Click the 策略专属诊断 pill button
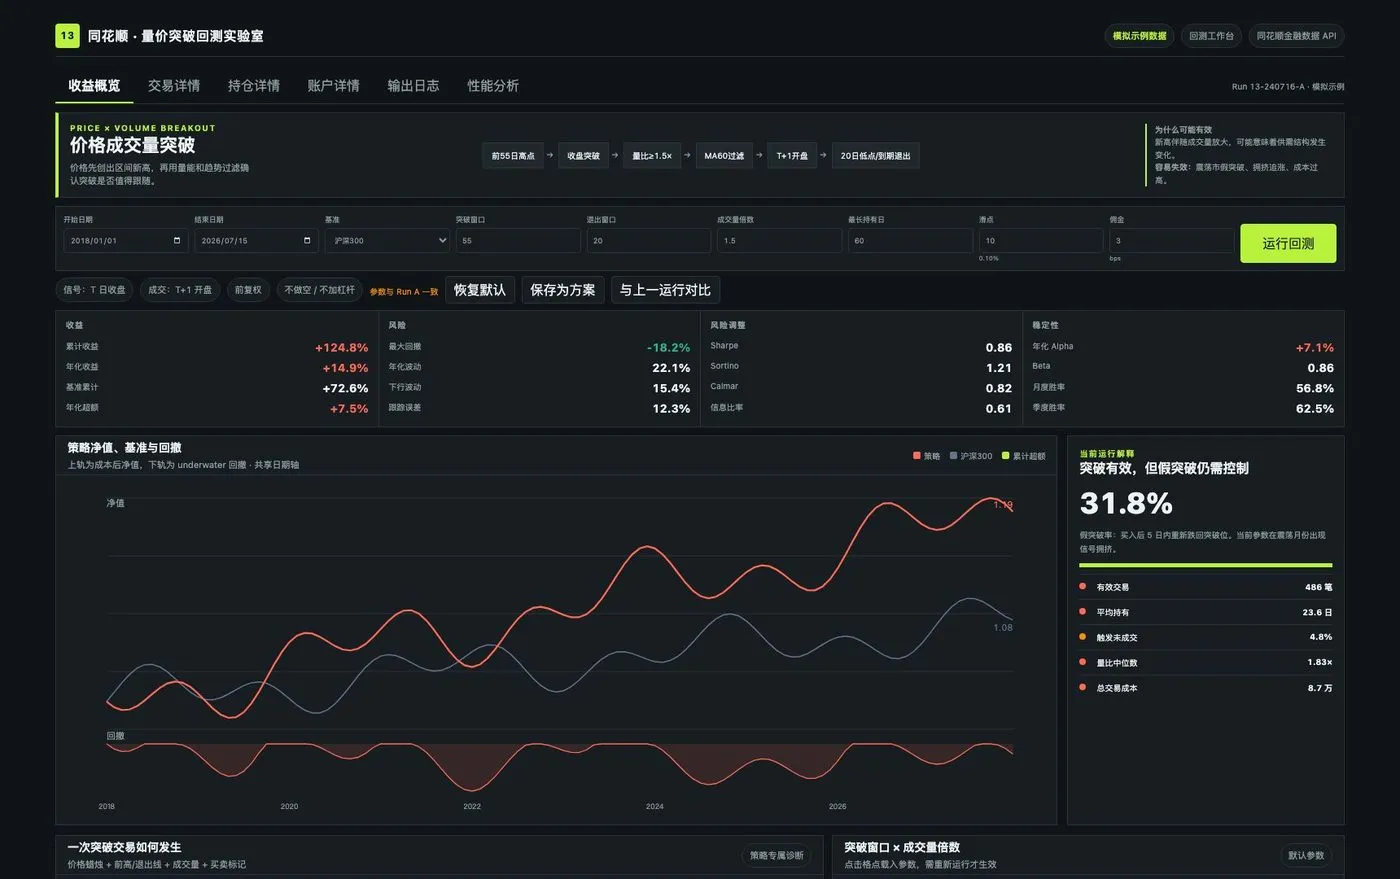 (777, 855)
